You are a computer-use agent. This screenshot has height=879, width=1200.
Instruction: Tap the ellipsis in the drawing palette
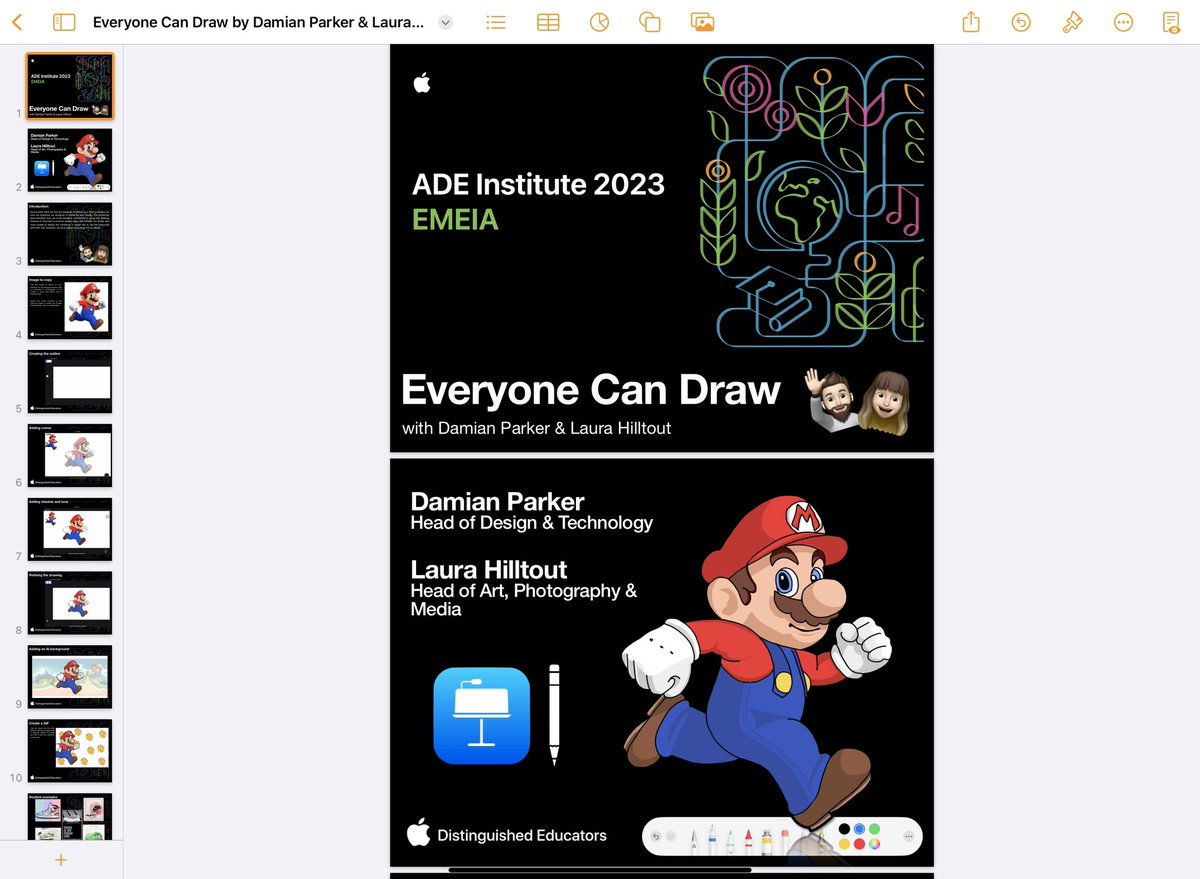[908, 836]
